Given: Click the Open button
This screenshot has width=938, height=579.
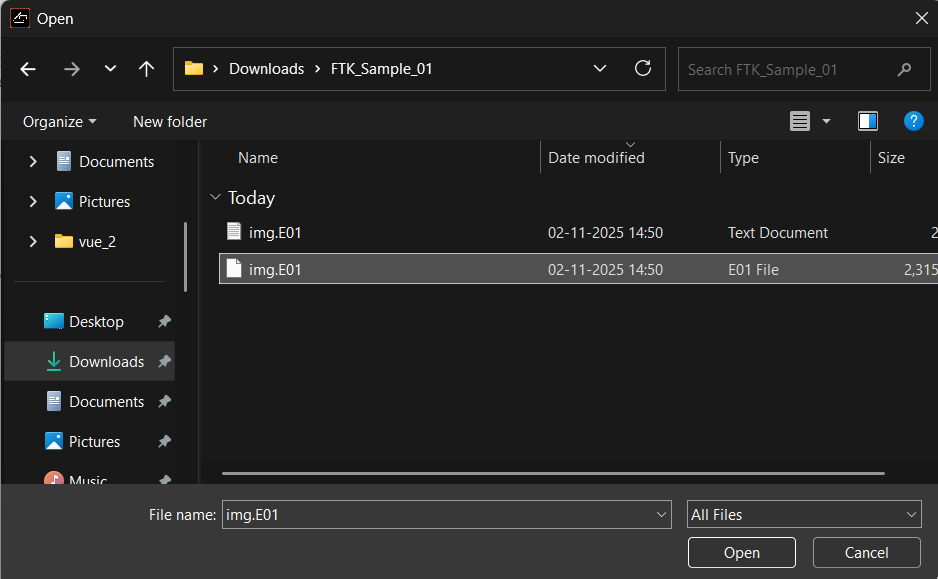Looking at the screenshot, I should 742,553.
